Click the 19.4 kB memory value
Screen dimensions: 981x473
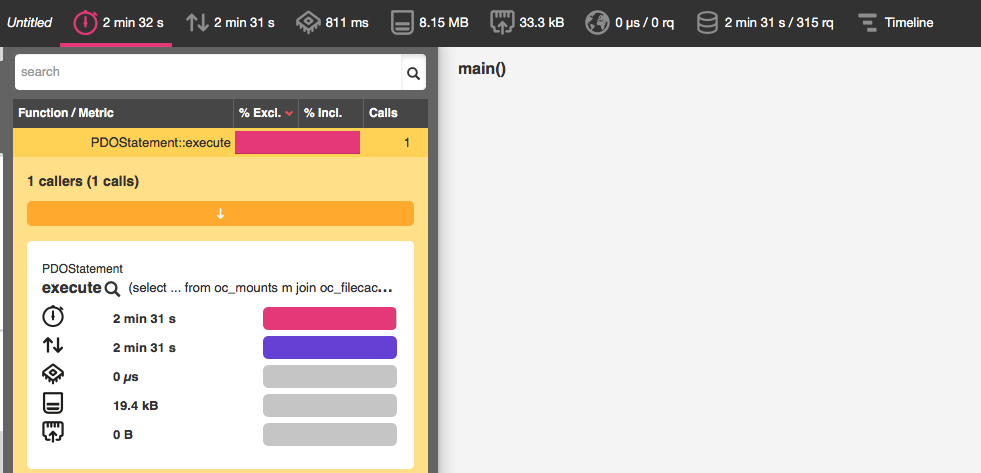click(136, 406)
